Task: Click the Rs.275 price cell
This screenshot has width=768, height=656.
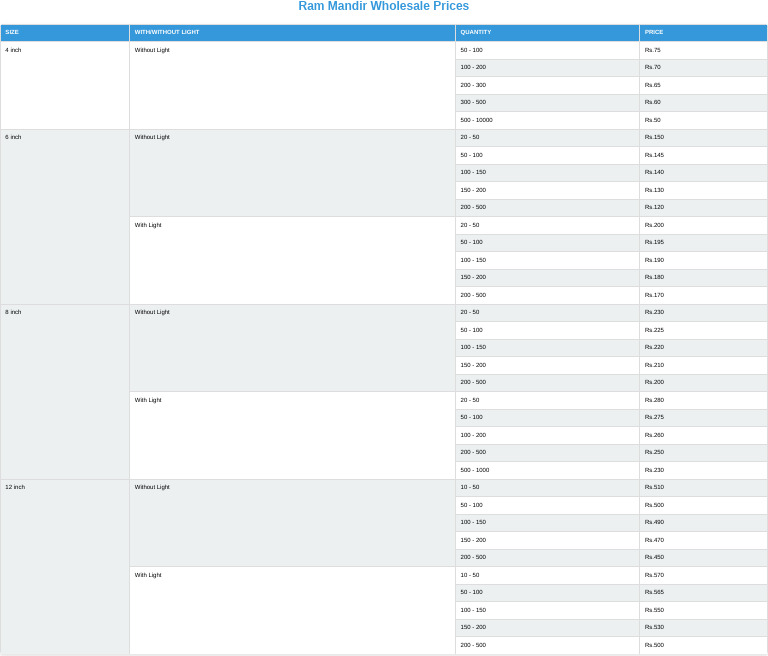Action: (x=703, y=417)
